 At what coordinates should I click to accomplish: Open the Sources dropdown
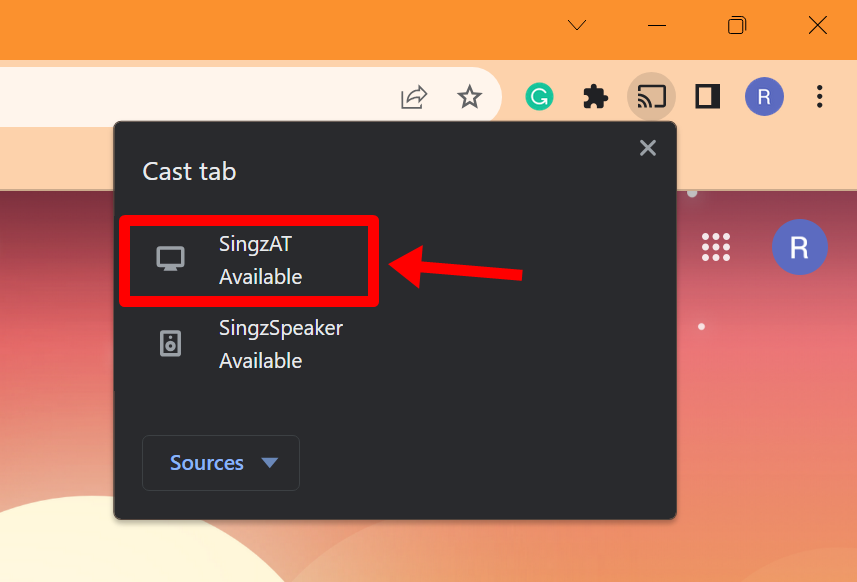click(x=221, y=463)
